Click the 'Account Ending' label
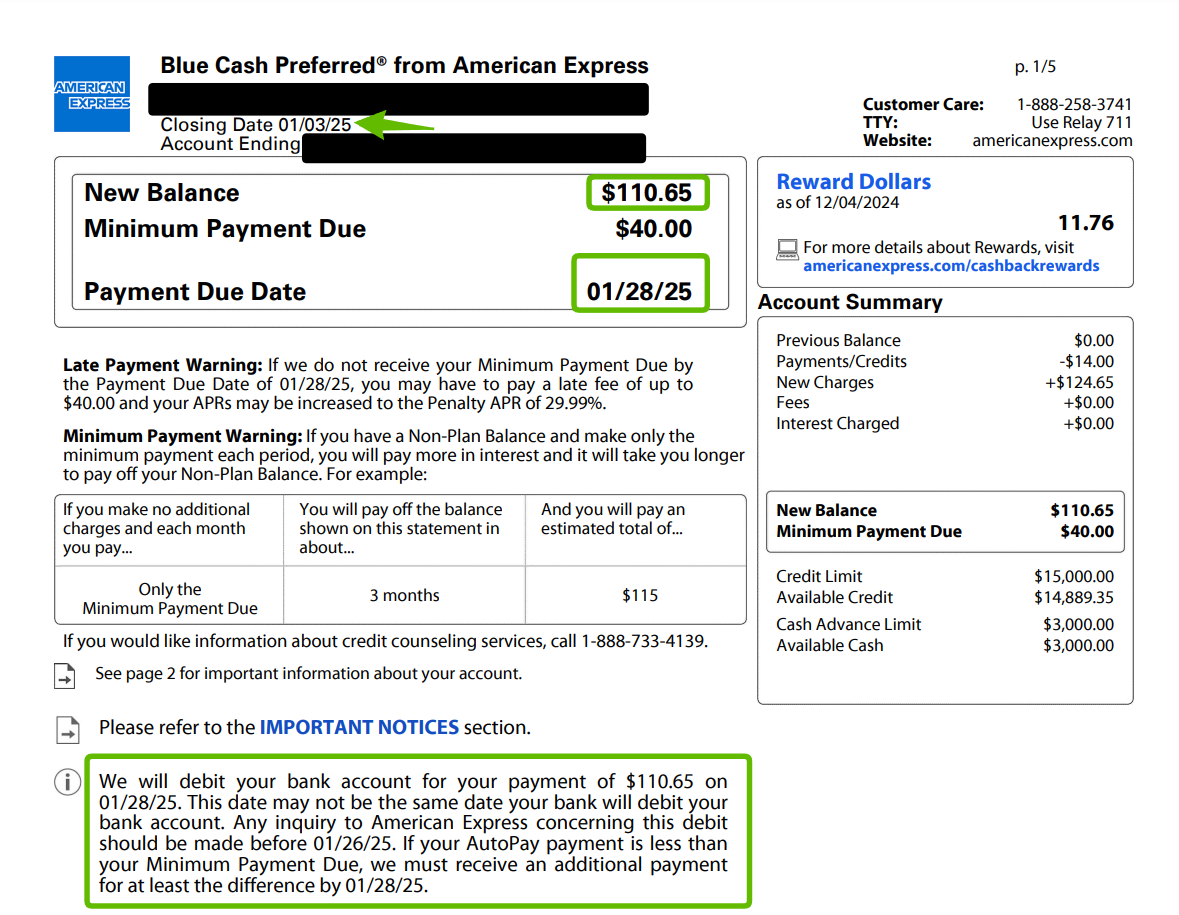Screen dimensions: 1179x915 [230, 144]
